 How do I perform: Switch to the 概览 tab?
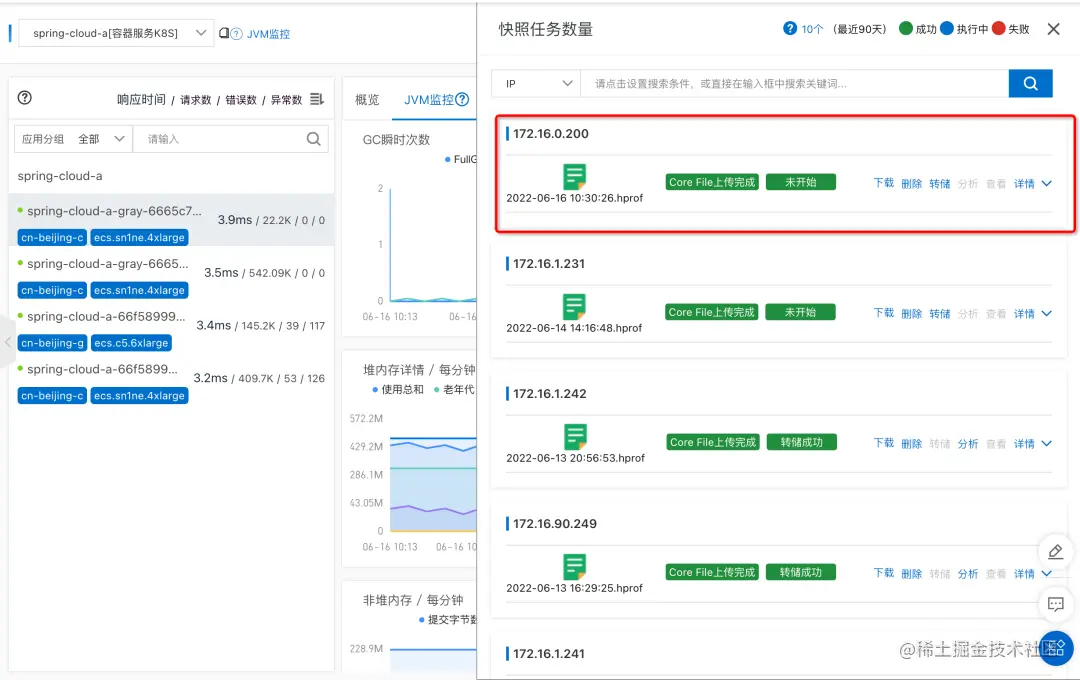coord(367,100)
